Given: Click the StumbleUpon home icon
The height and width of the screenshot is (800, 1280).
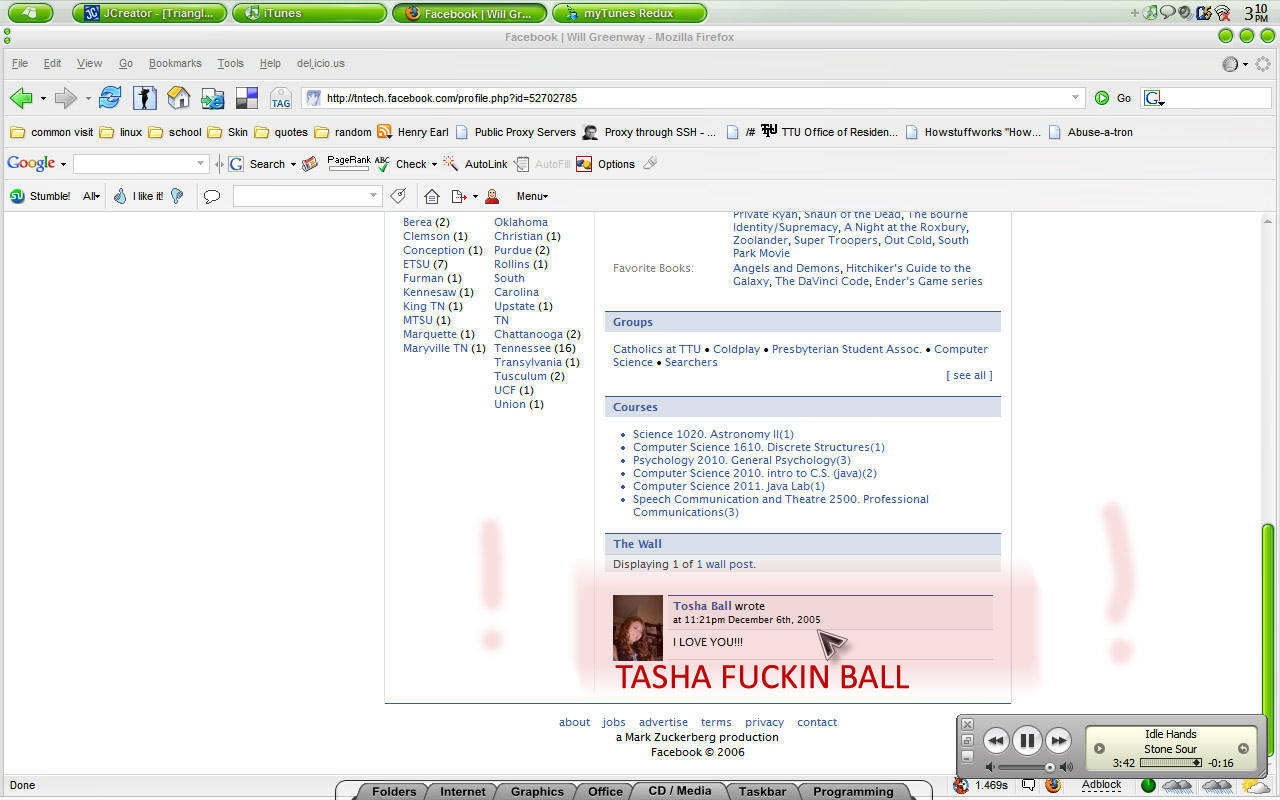Looking at the screenshot, I should point(432,196).
